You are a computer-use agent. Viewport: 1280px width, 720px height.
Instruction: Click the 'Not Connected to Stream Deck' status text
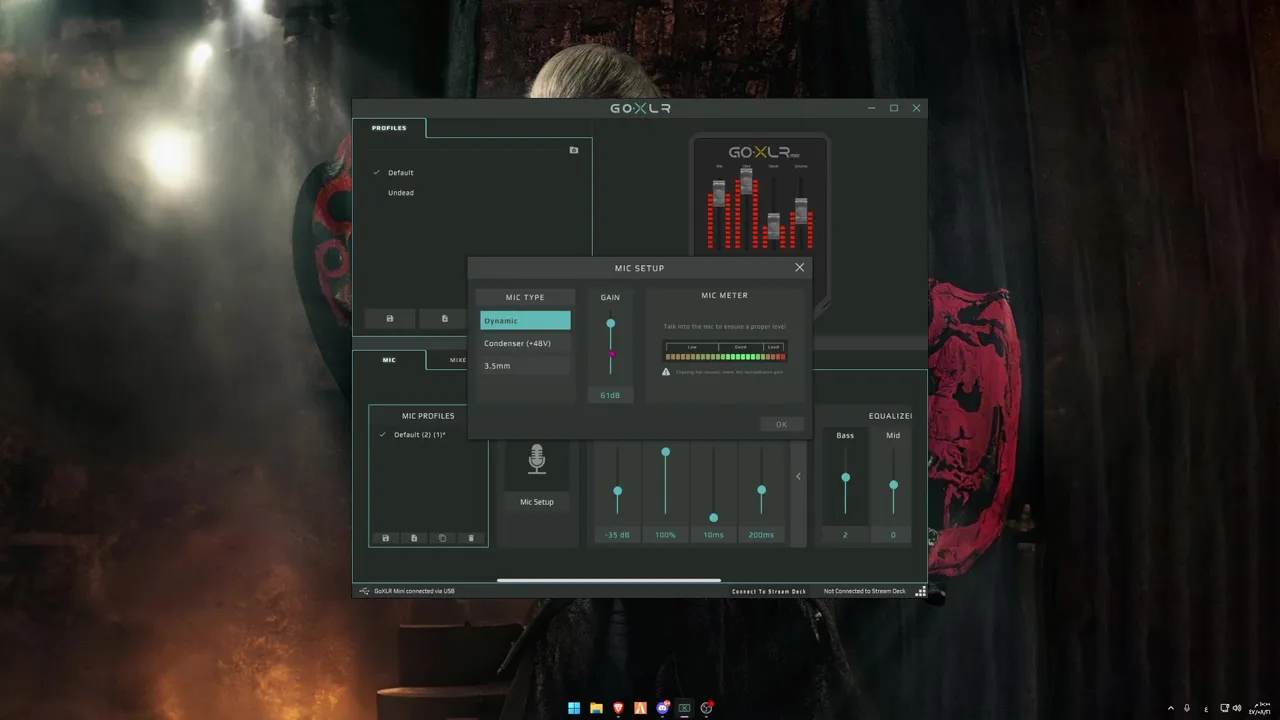pyautogui.click(x=864, y=591)
